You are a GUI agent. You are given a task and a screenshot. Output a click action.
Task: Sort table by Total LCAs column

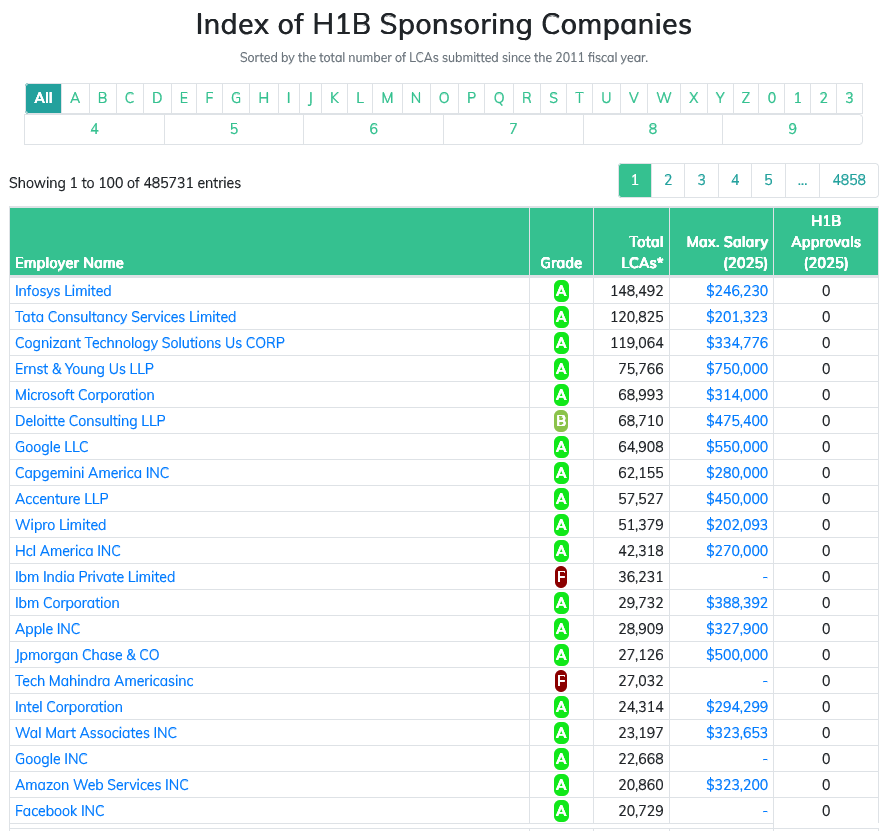pyautogui.click(x=631, y=252)
